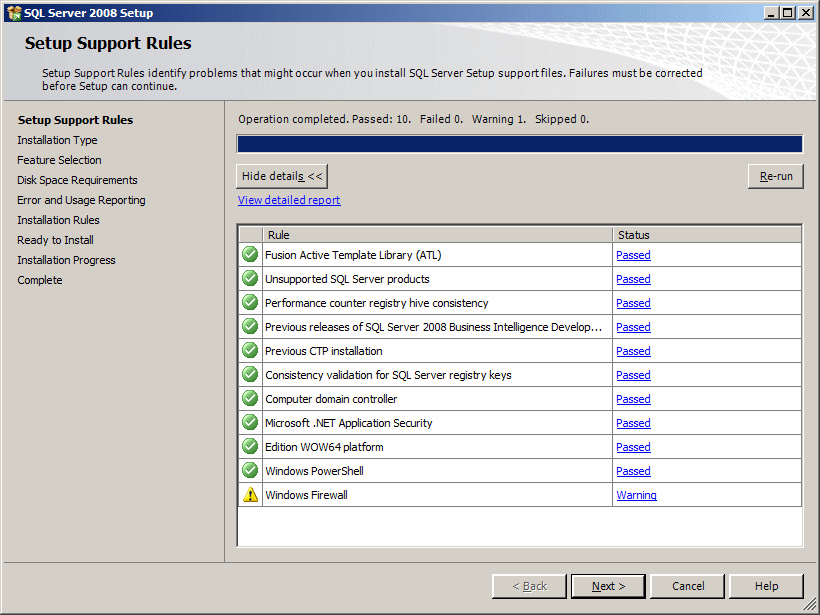Select Disk Space Requirements step

tap(77, 180)
